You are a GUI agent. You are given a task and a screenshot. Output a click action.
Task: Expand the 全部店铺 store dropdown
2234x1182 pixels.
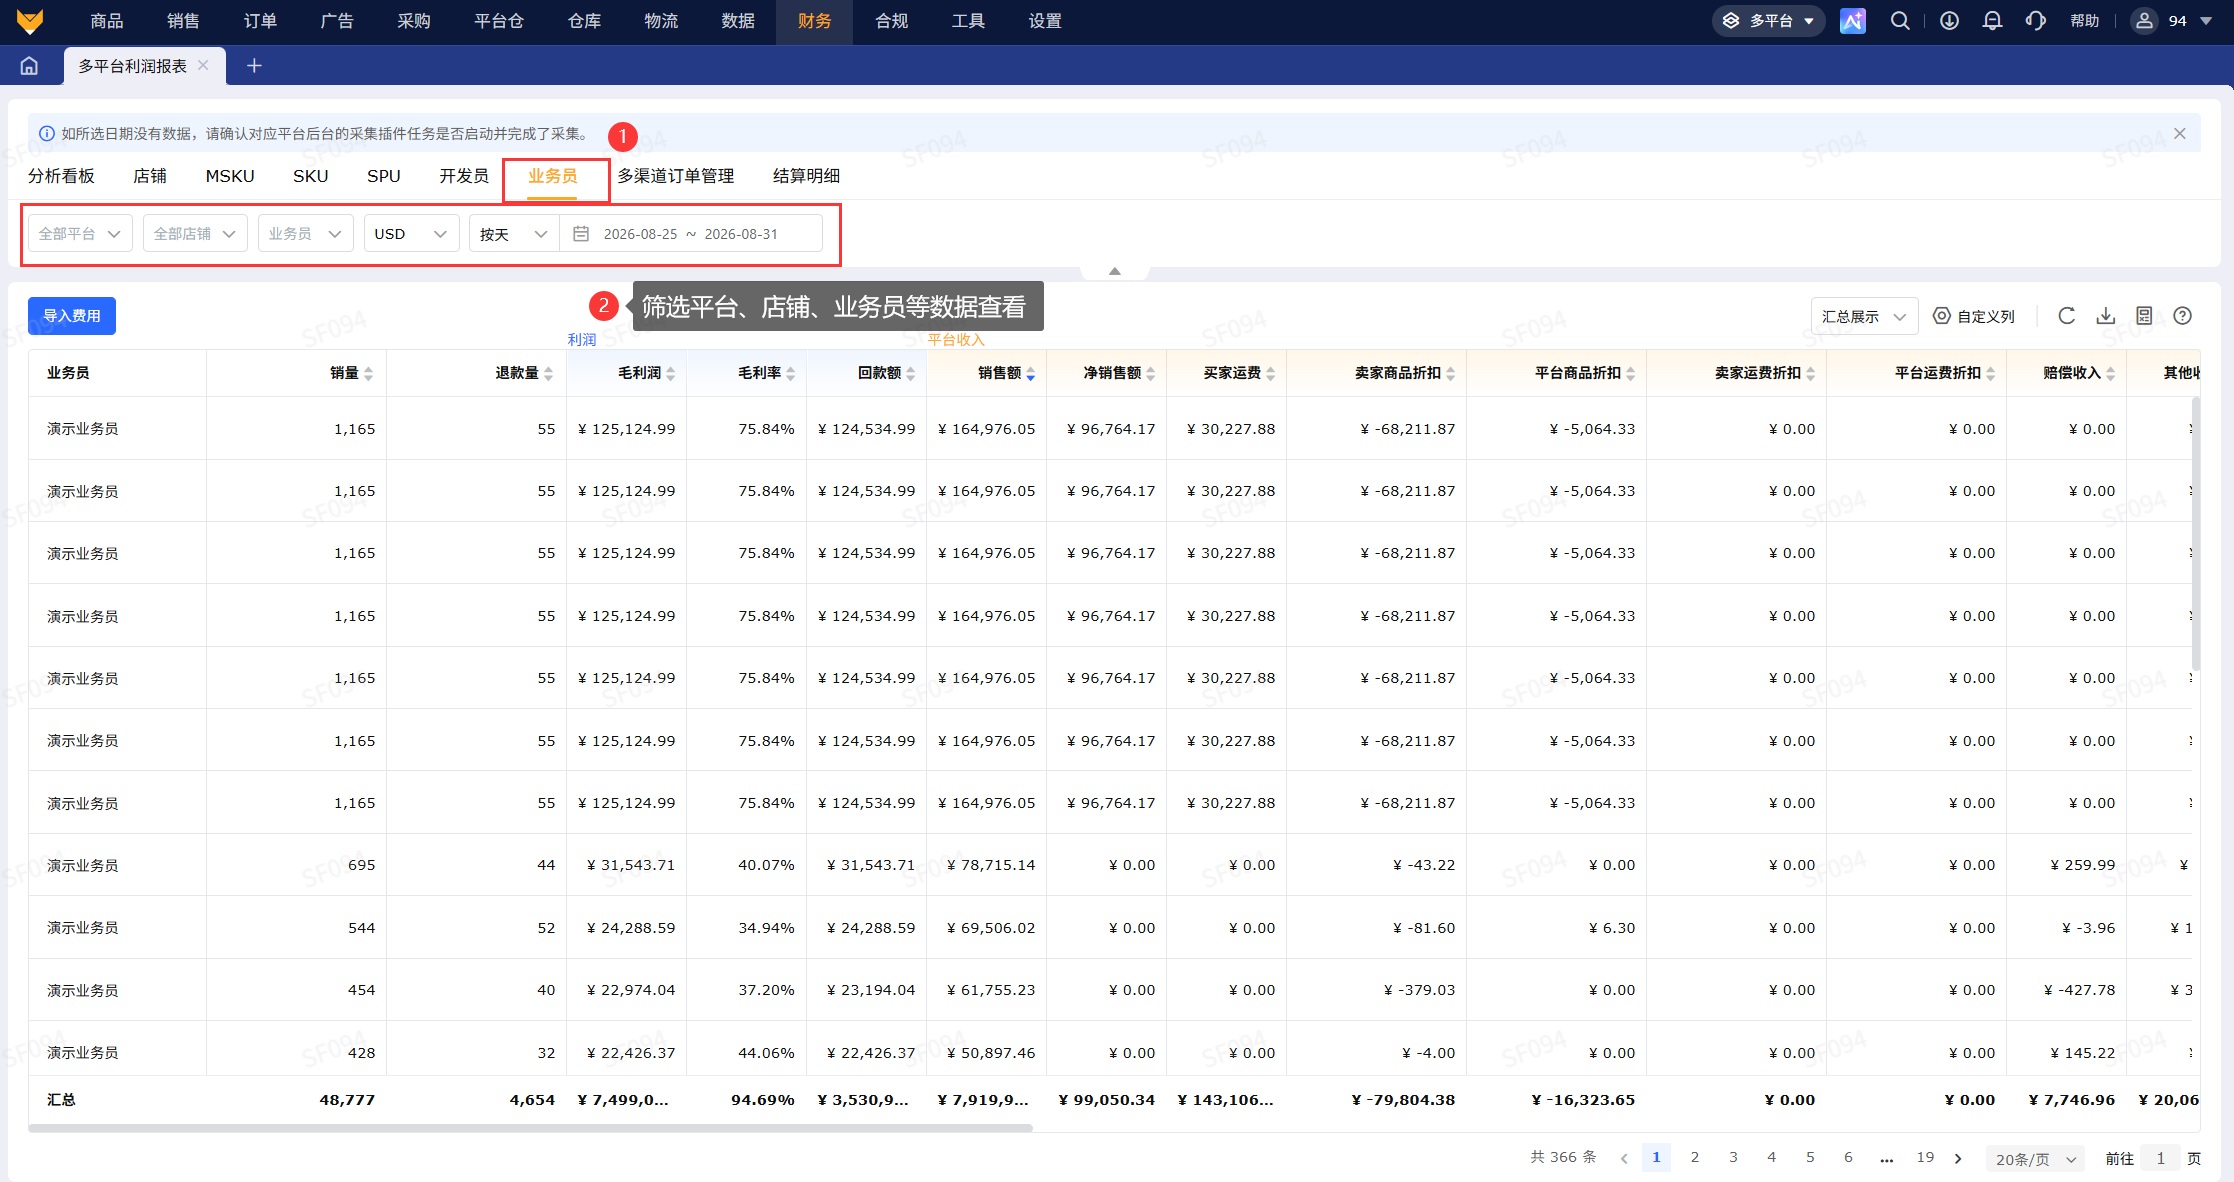195,234
